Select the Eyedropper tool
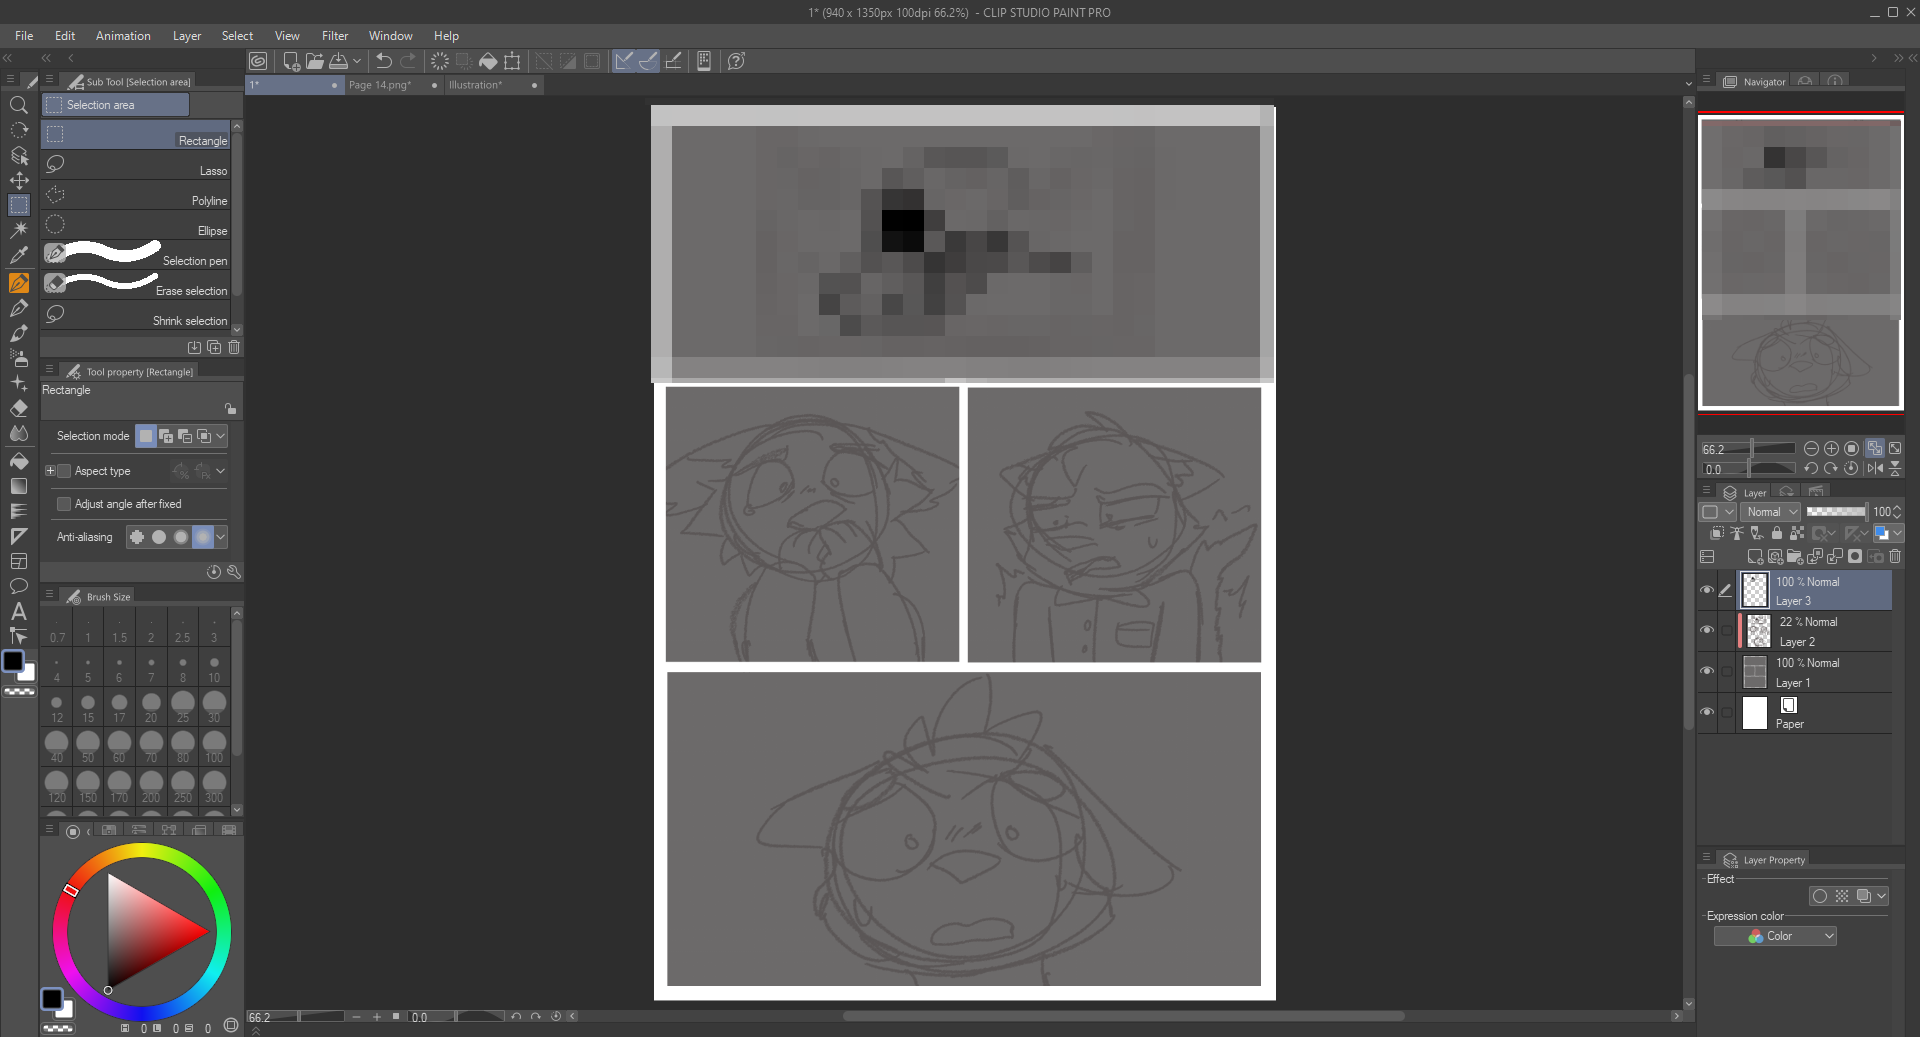Screen dimensions: 1920x1037 pyautogui.click(x=18, y=255)
